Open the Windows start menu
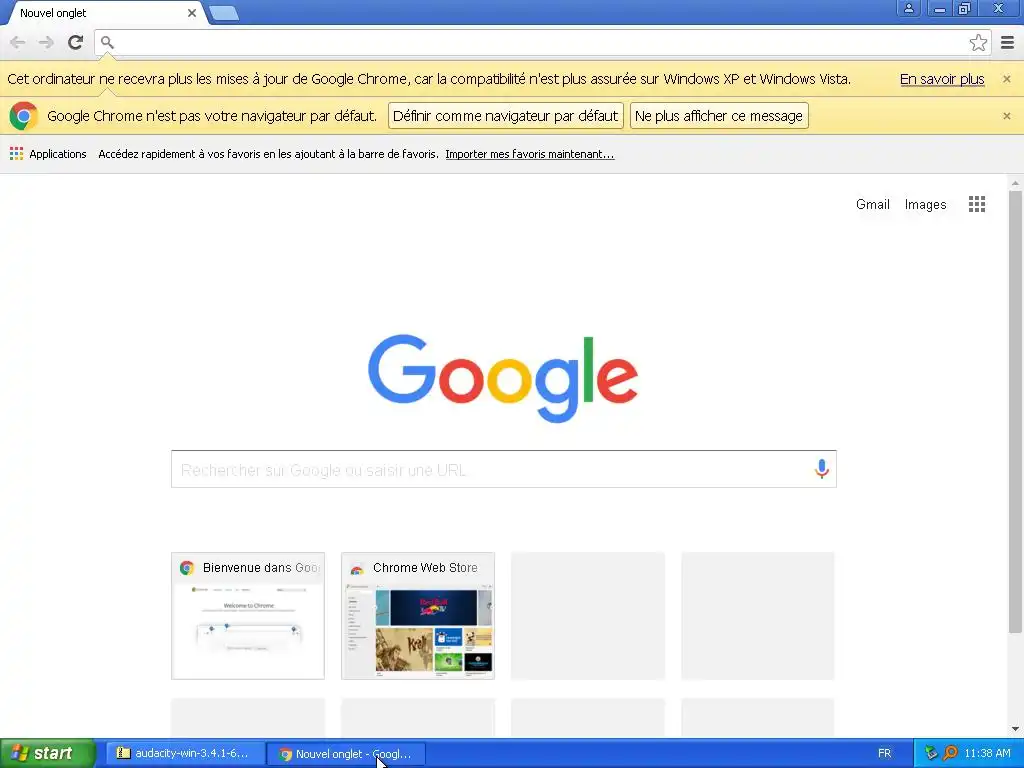Viewport: 1024px width, 768px height. pos(48,753)
